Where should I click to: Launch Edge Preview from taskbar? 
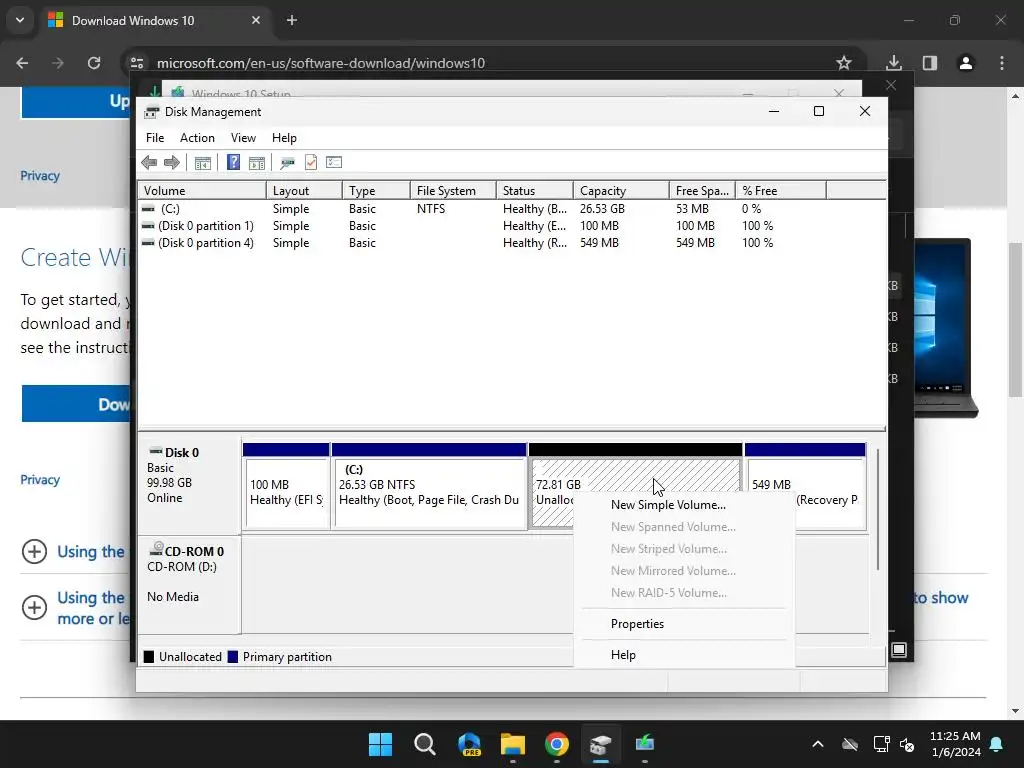(469, 744)
